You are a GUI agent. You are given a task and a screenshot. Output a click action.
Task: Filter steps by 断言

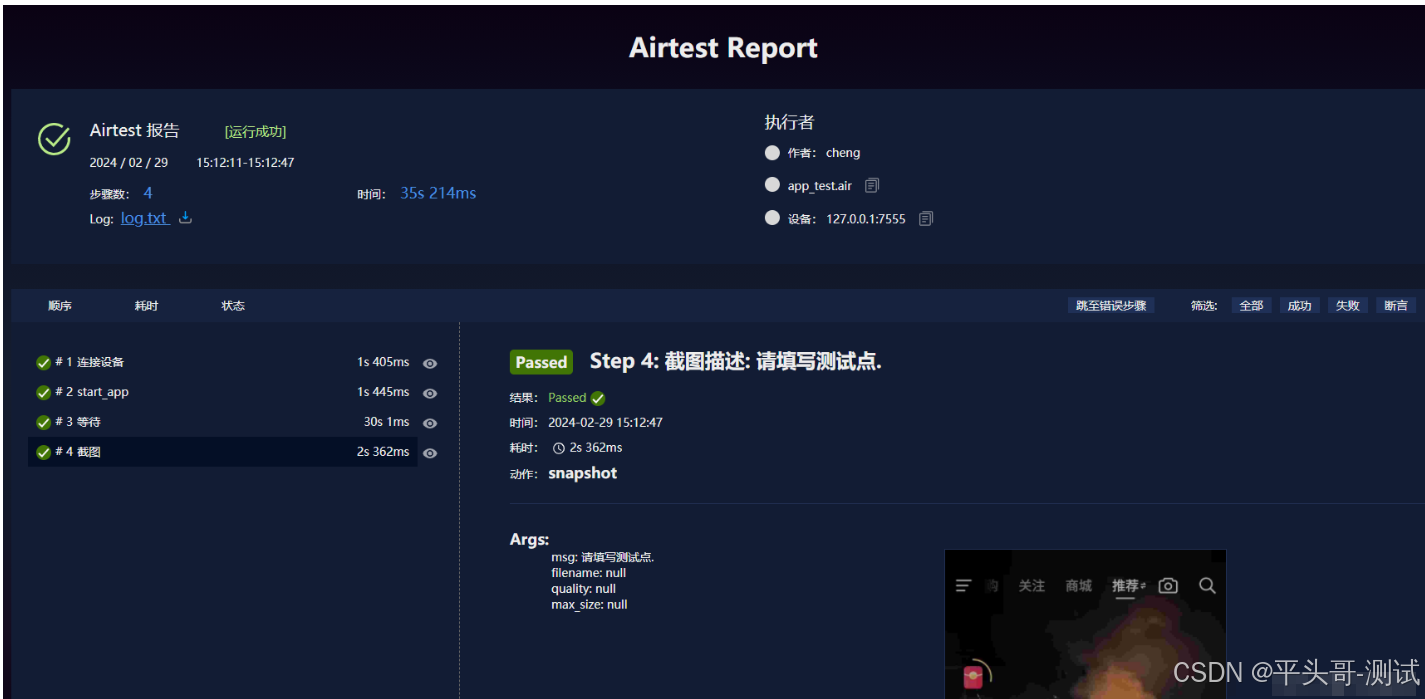pos(1396,306)
